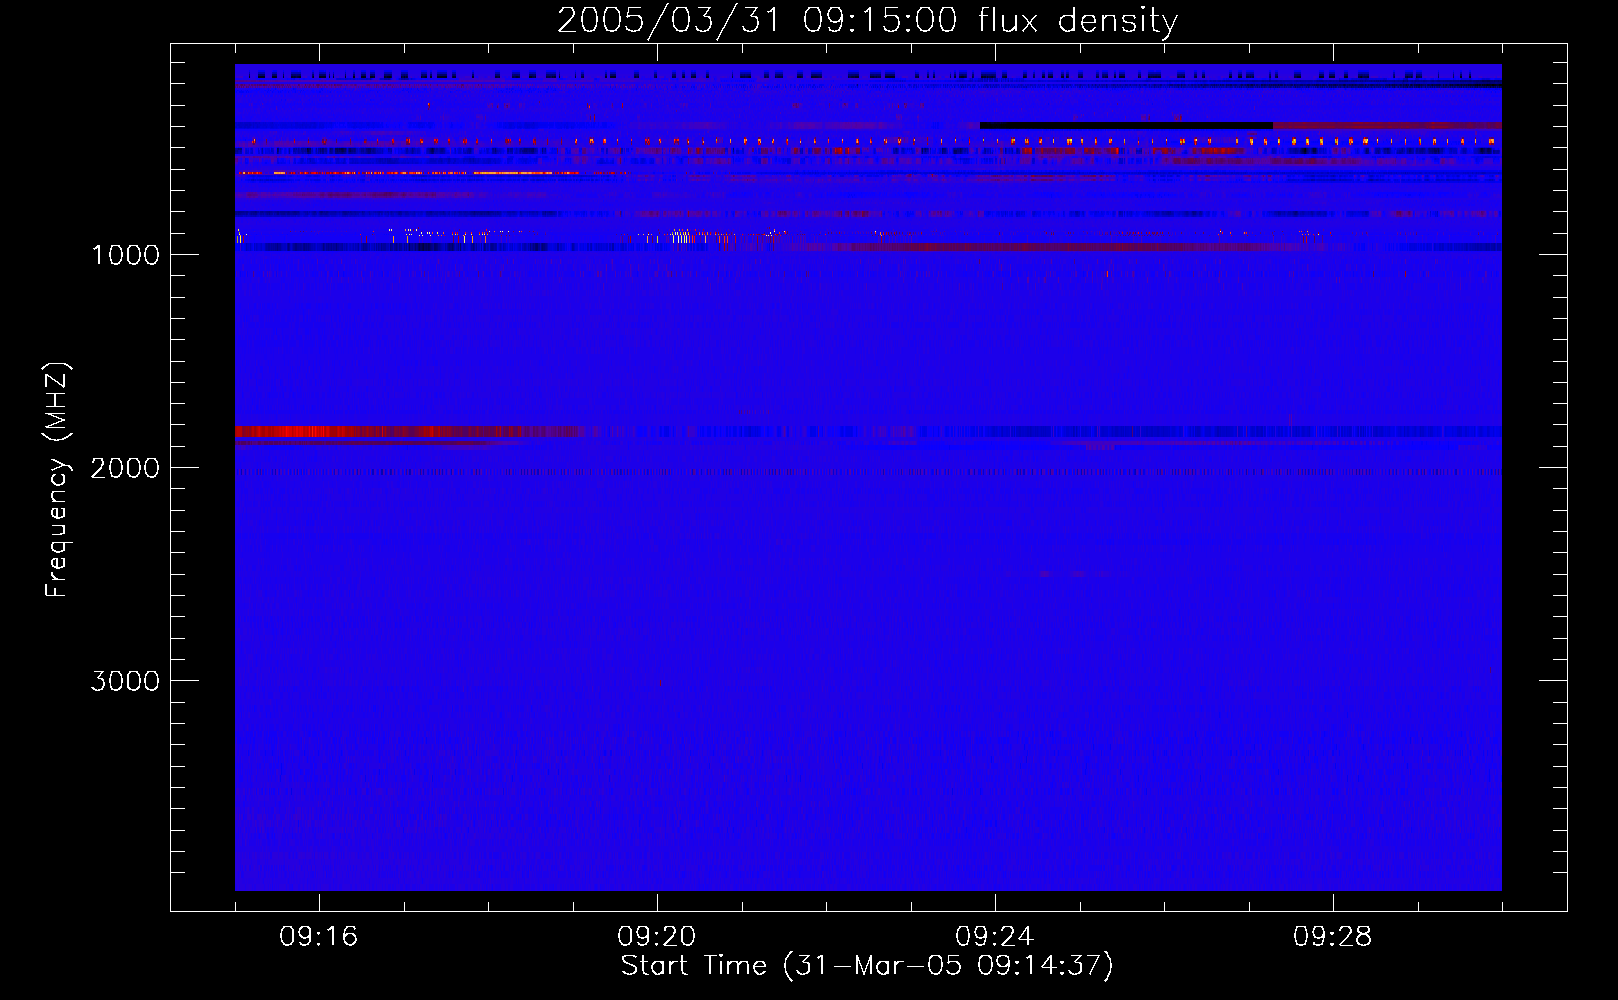1618x1000 pixels.
Task: Click the '3000' frequency tick label
Action: 125,681
